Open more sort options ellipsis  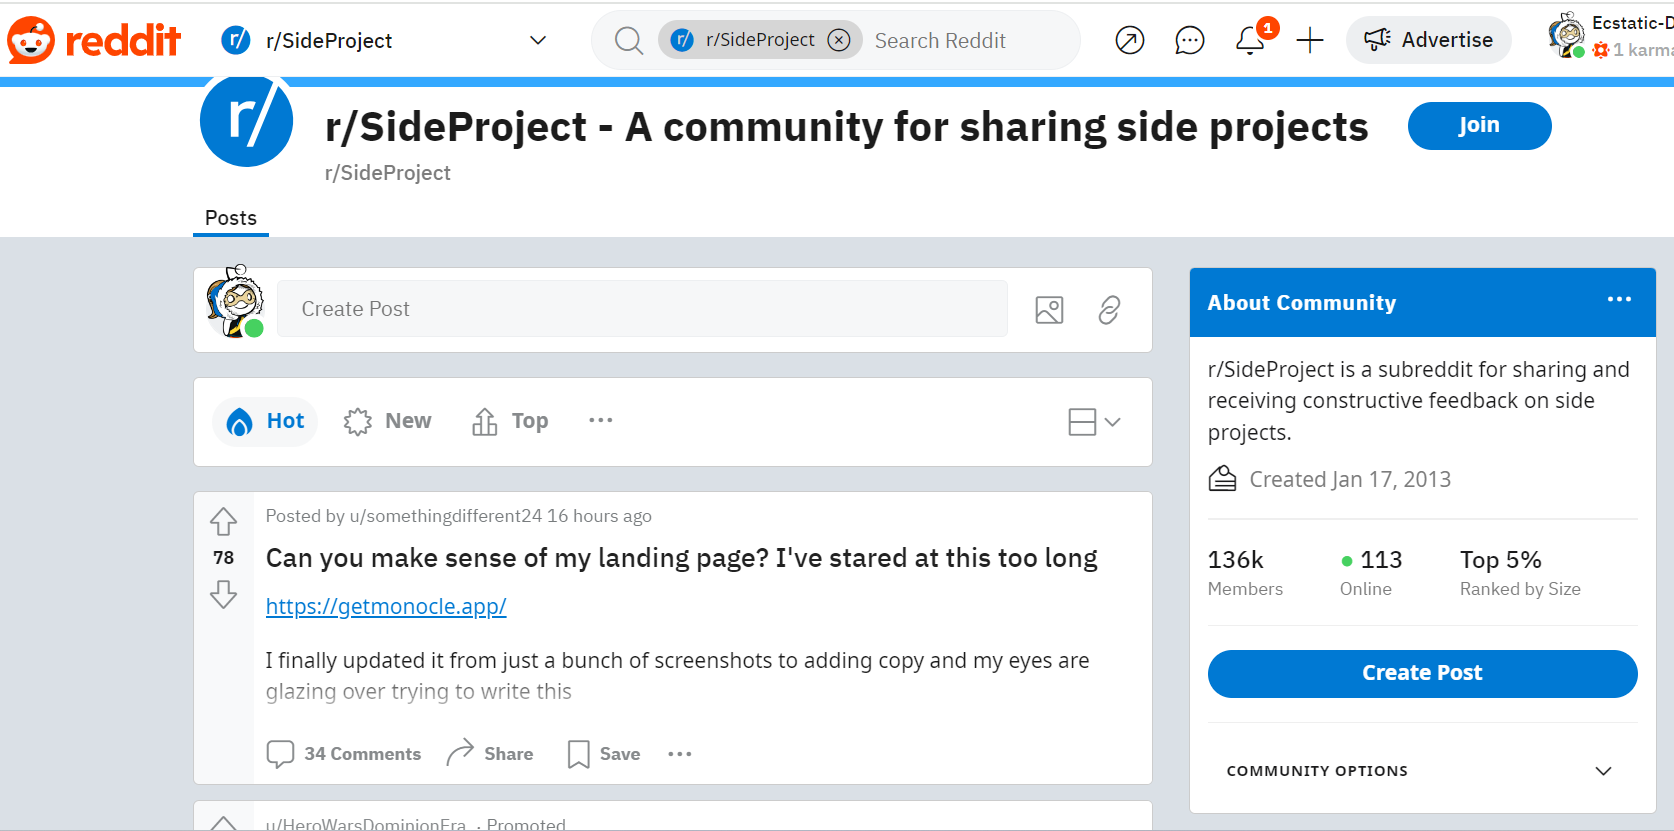(601, 420)
